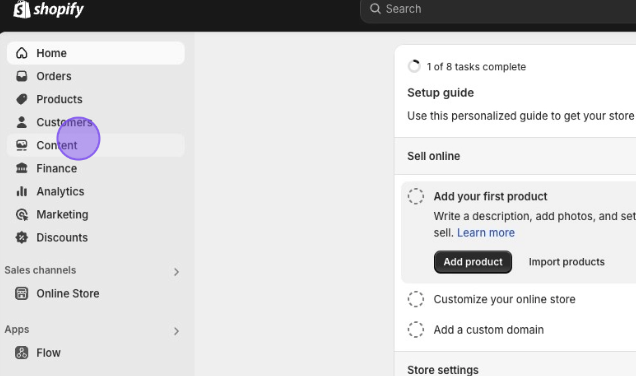Image resolution: width=636 pixels, height=376 pixels.
Task: Click the Flow app icon
Action: tap(21, 352)
